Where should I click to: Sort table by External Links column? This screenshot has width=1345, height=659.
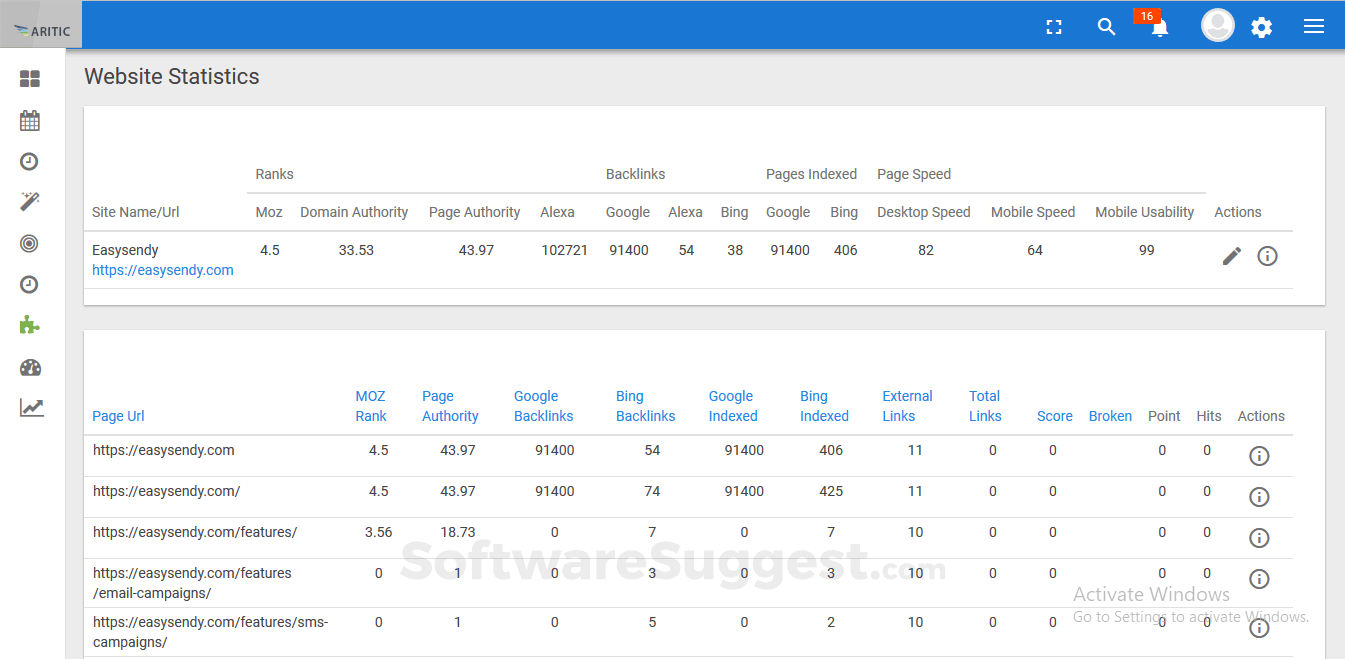point(907,406)
